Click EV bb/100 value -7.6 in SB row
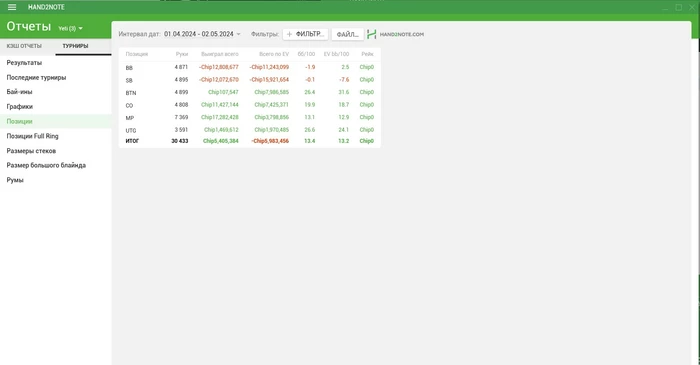This screenshot has width=700, height=365. click(x=344, y=80)
